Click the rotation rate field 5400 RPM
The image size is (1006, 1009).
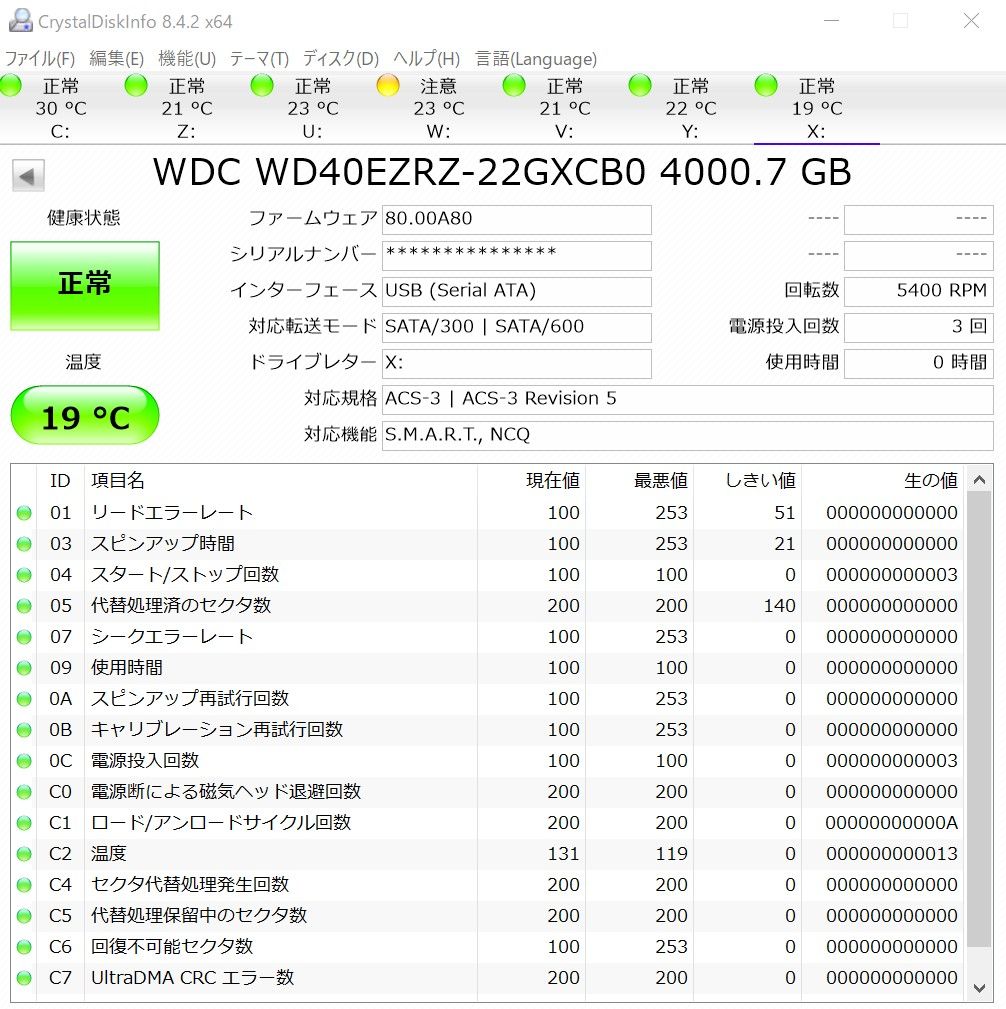pyautogui.click(x=918, y=292)
